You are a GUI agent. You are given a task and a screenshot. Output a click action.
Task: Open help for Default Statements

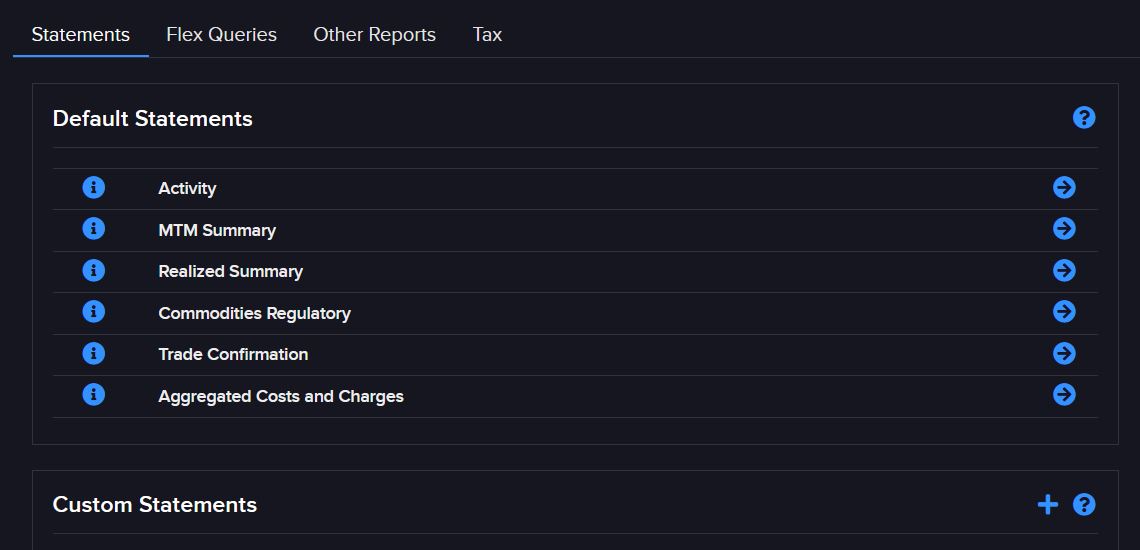tap(1084, 118)
